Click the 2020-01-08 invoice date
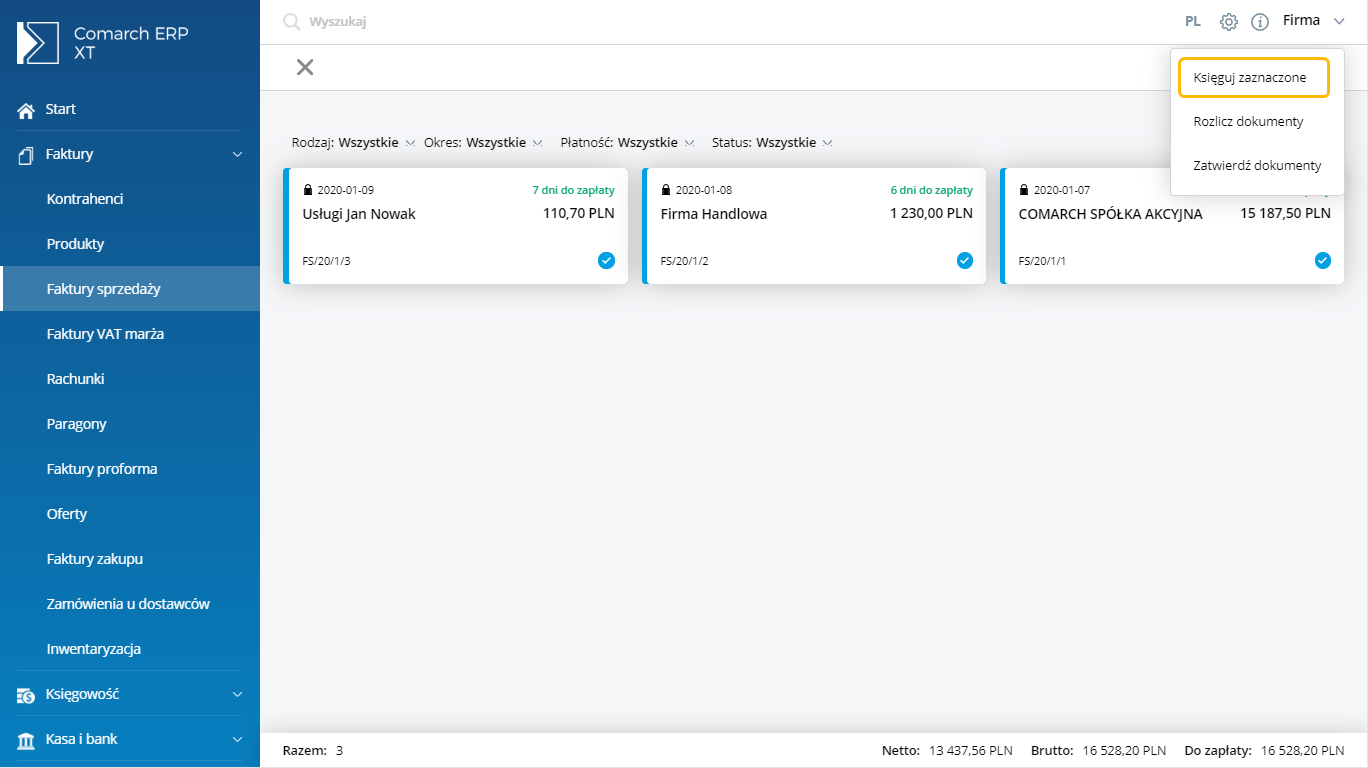The height and width of the screenshot is (768, 1368). coord(704,190)
